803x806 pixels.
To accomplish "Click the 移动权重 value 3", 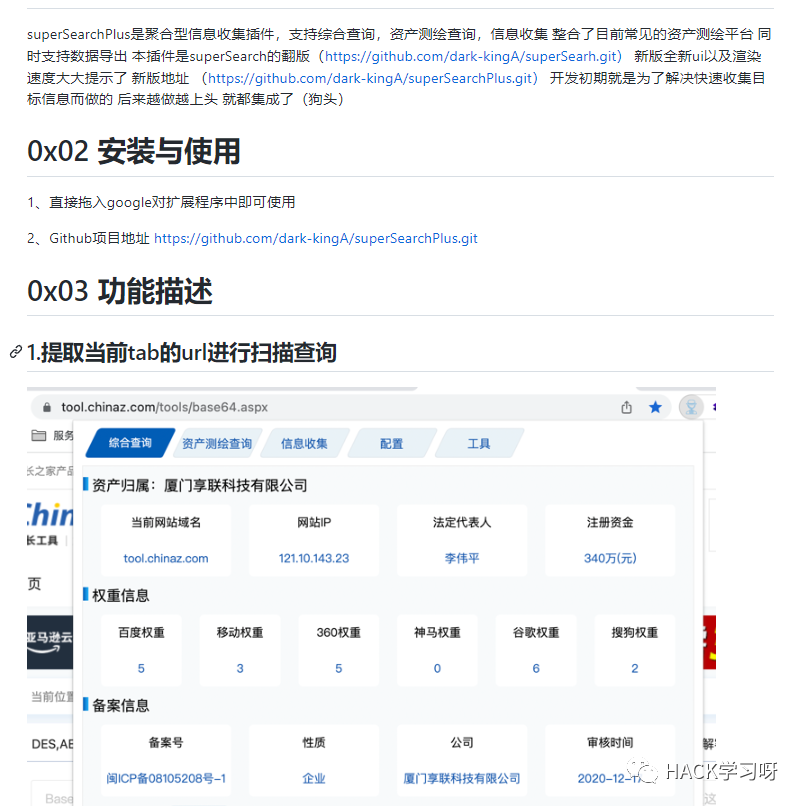I will point(240,668).
